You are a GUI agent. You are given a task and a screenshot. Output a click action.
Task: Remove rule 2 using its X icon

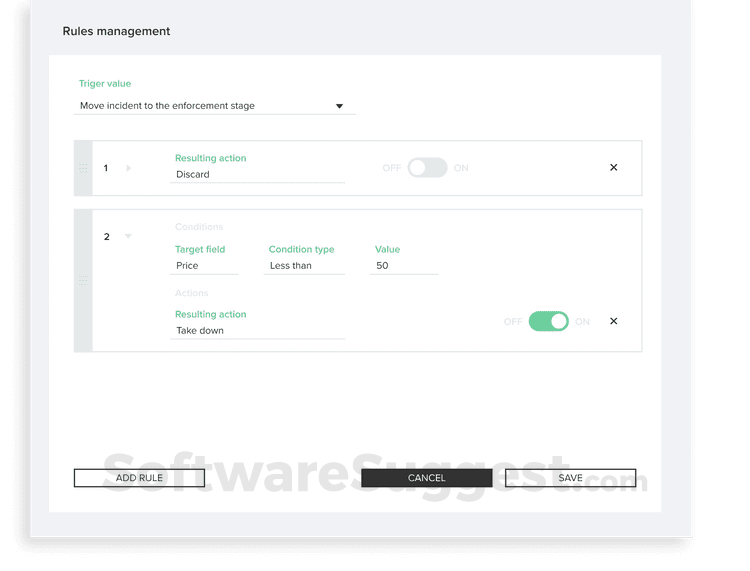click(614, 321)
